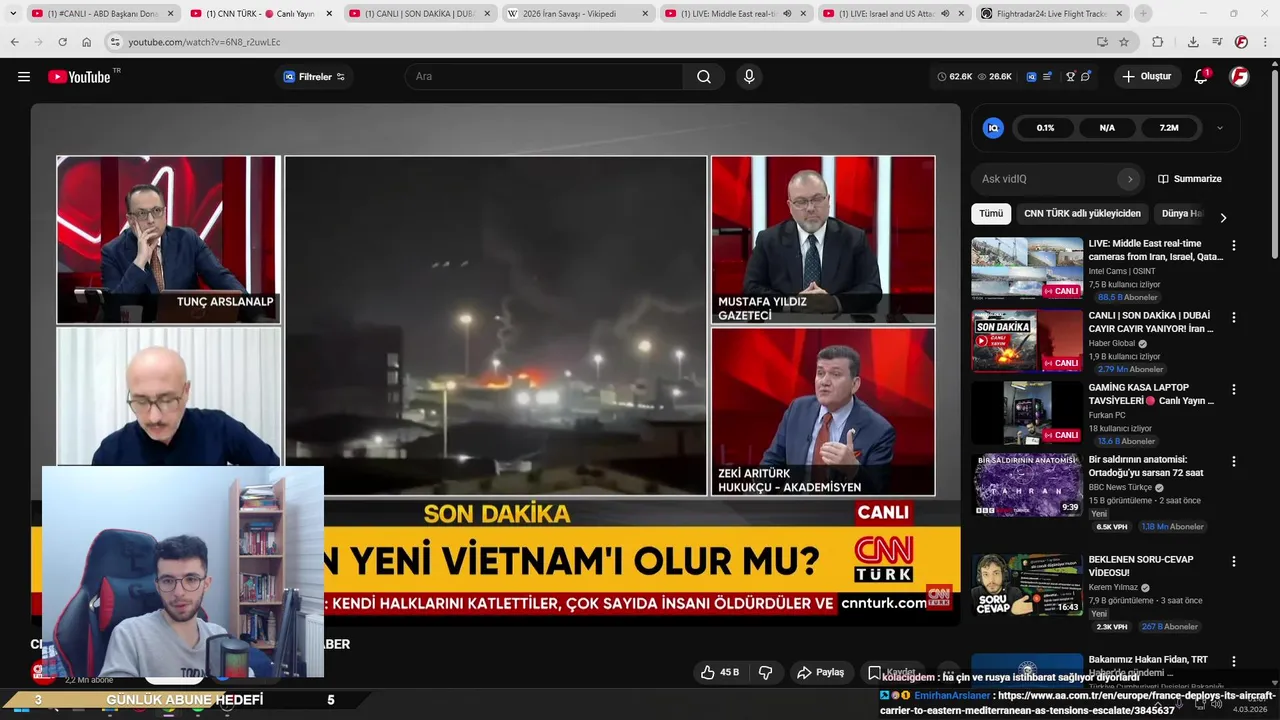Viewport: 1280px width, 720px height.
Task: Switch to '2026 İran Savaşı - Vikipedi' tab
Action: (578, 14)
